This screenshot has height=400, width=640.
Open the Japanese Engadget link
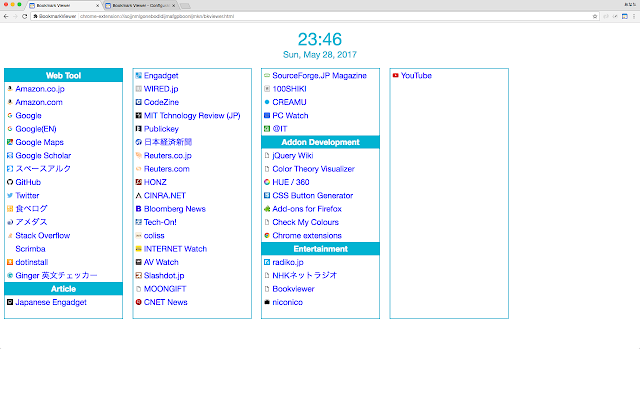point(51,302)
